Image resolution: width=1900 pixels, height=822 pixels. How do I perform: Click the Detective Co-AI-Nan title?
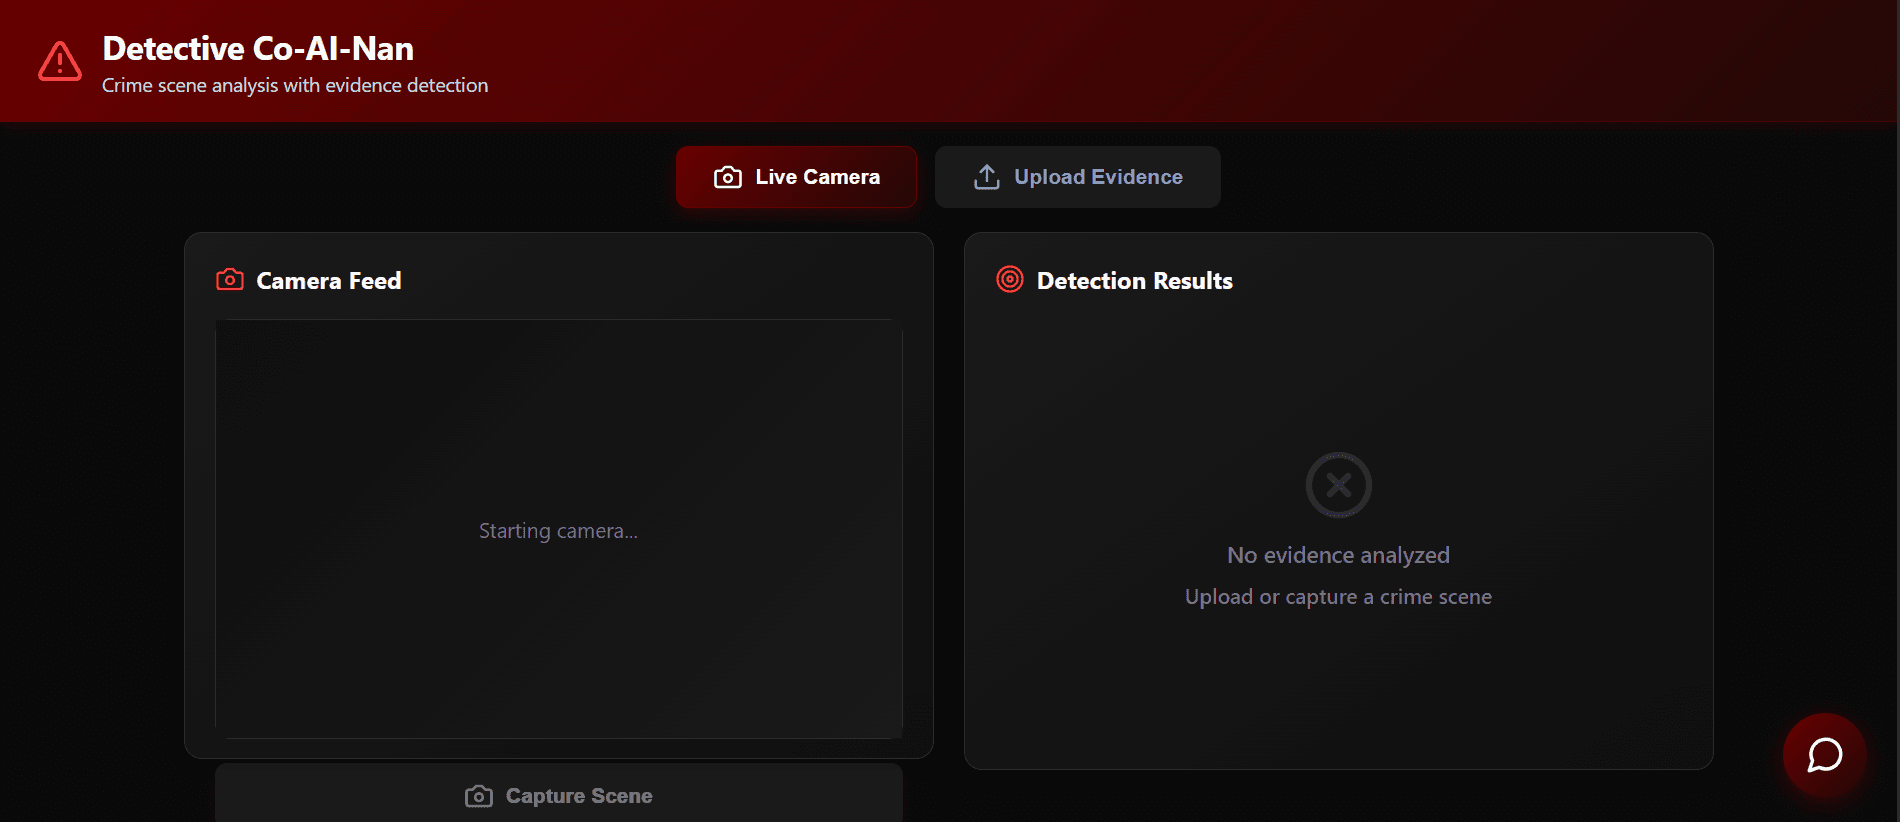pyautogui.click(x=258, y=49)
